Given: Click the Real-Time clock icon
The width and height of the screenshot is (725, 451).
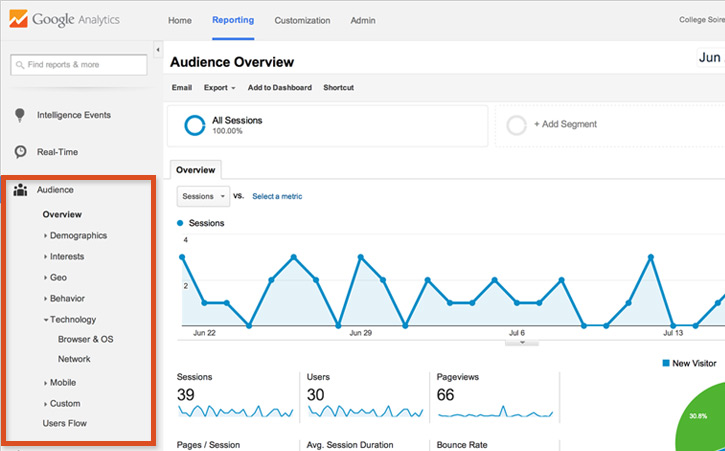Looking at the screenshot, I should pyautogui.click(x=20, y=152).
